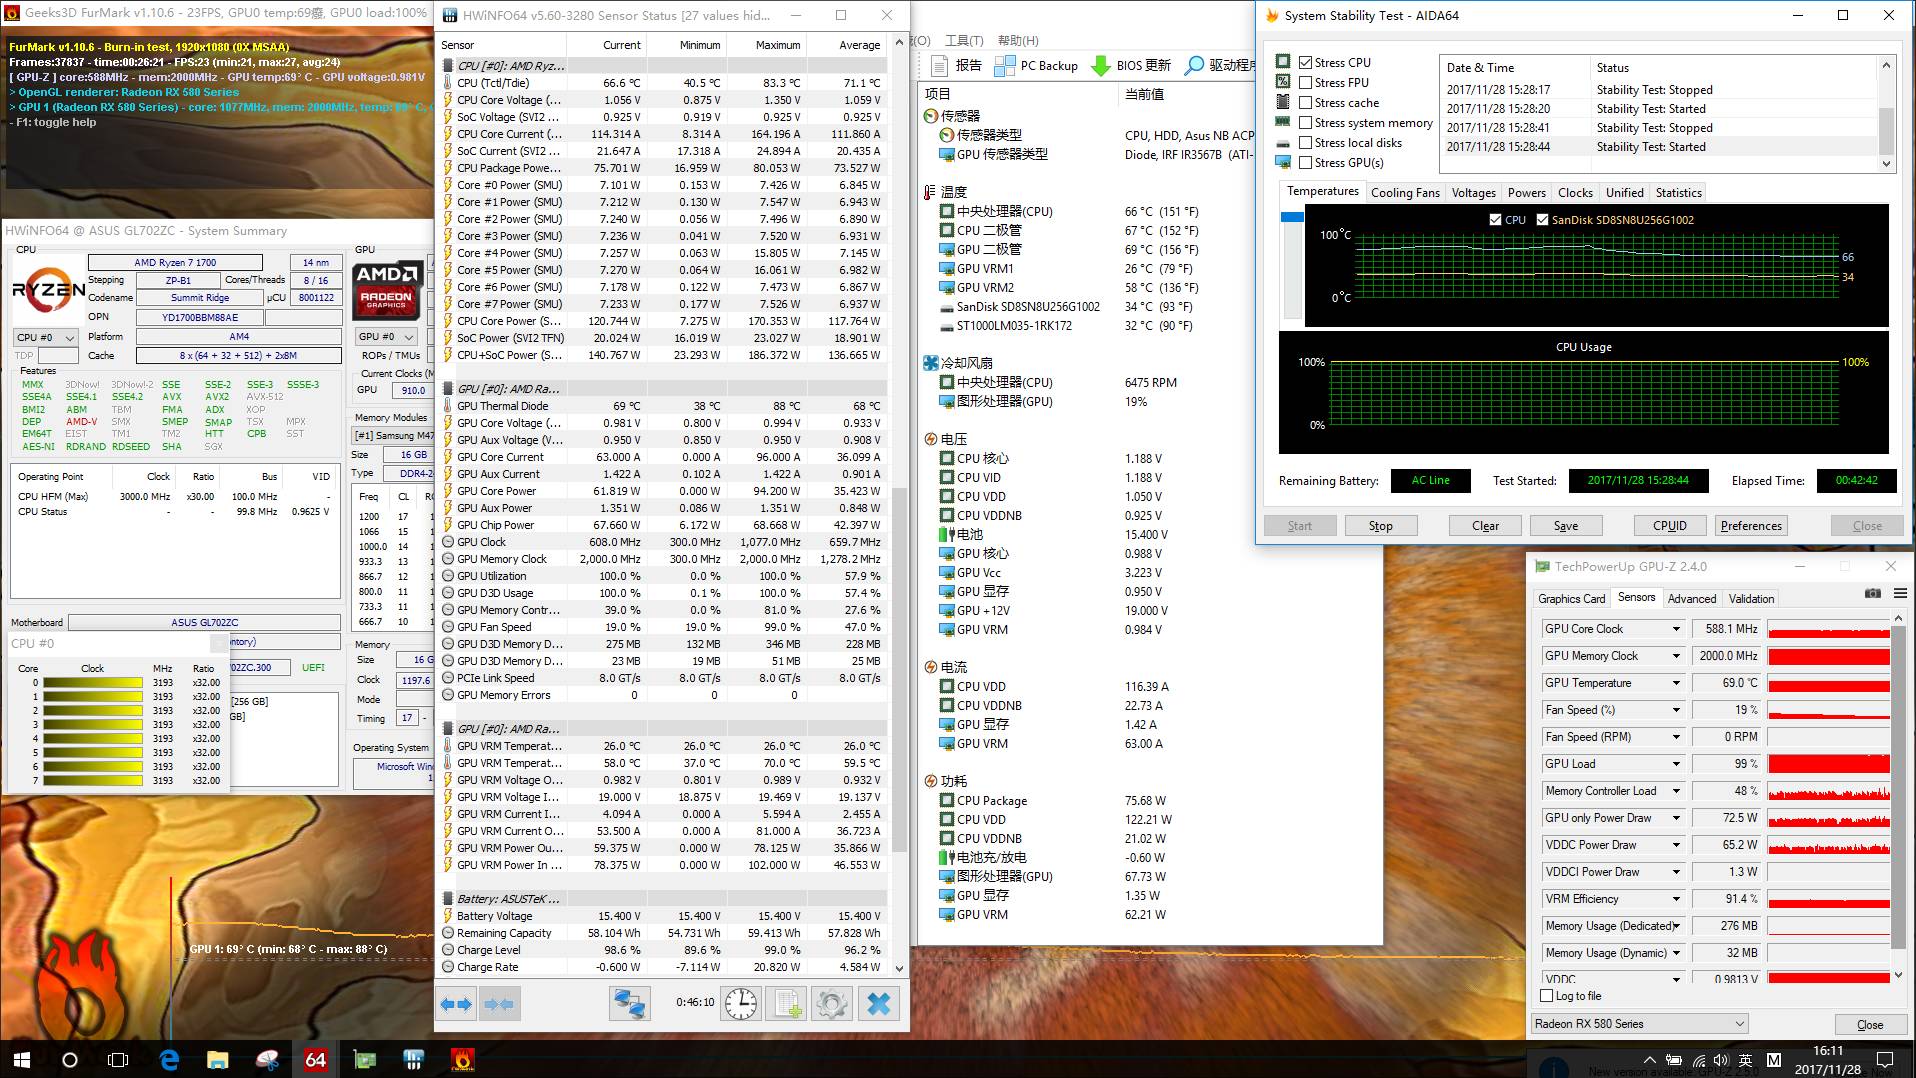The height and width of the screenshot is (1078, 1916).
Task: Click the blue X icon in HWiNFO toolbar
Action: coord(879,1004)
